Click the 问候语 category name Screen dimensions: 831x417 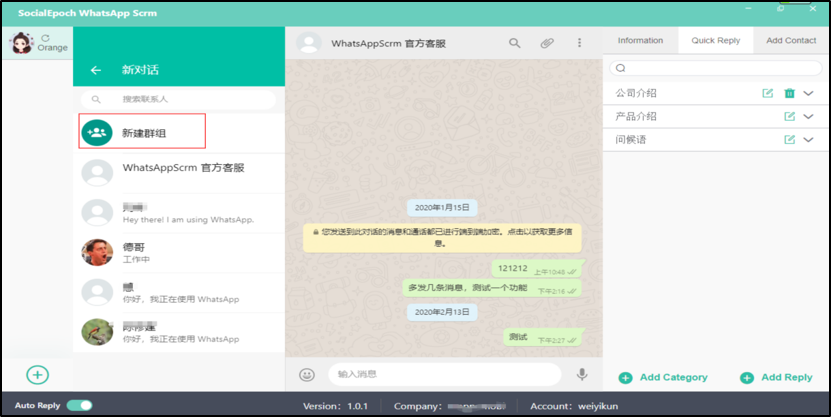tap(631, 140)
